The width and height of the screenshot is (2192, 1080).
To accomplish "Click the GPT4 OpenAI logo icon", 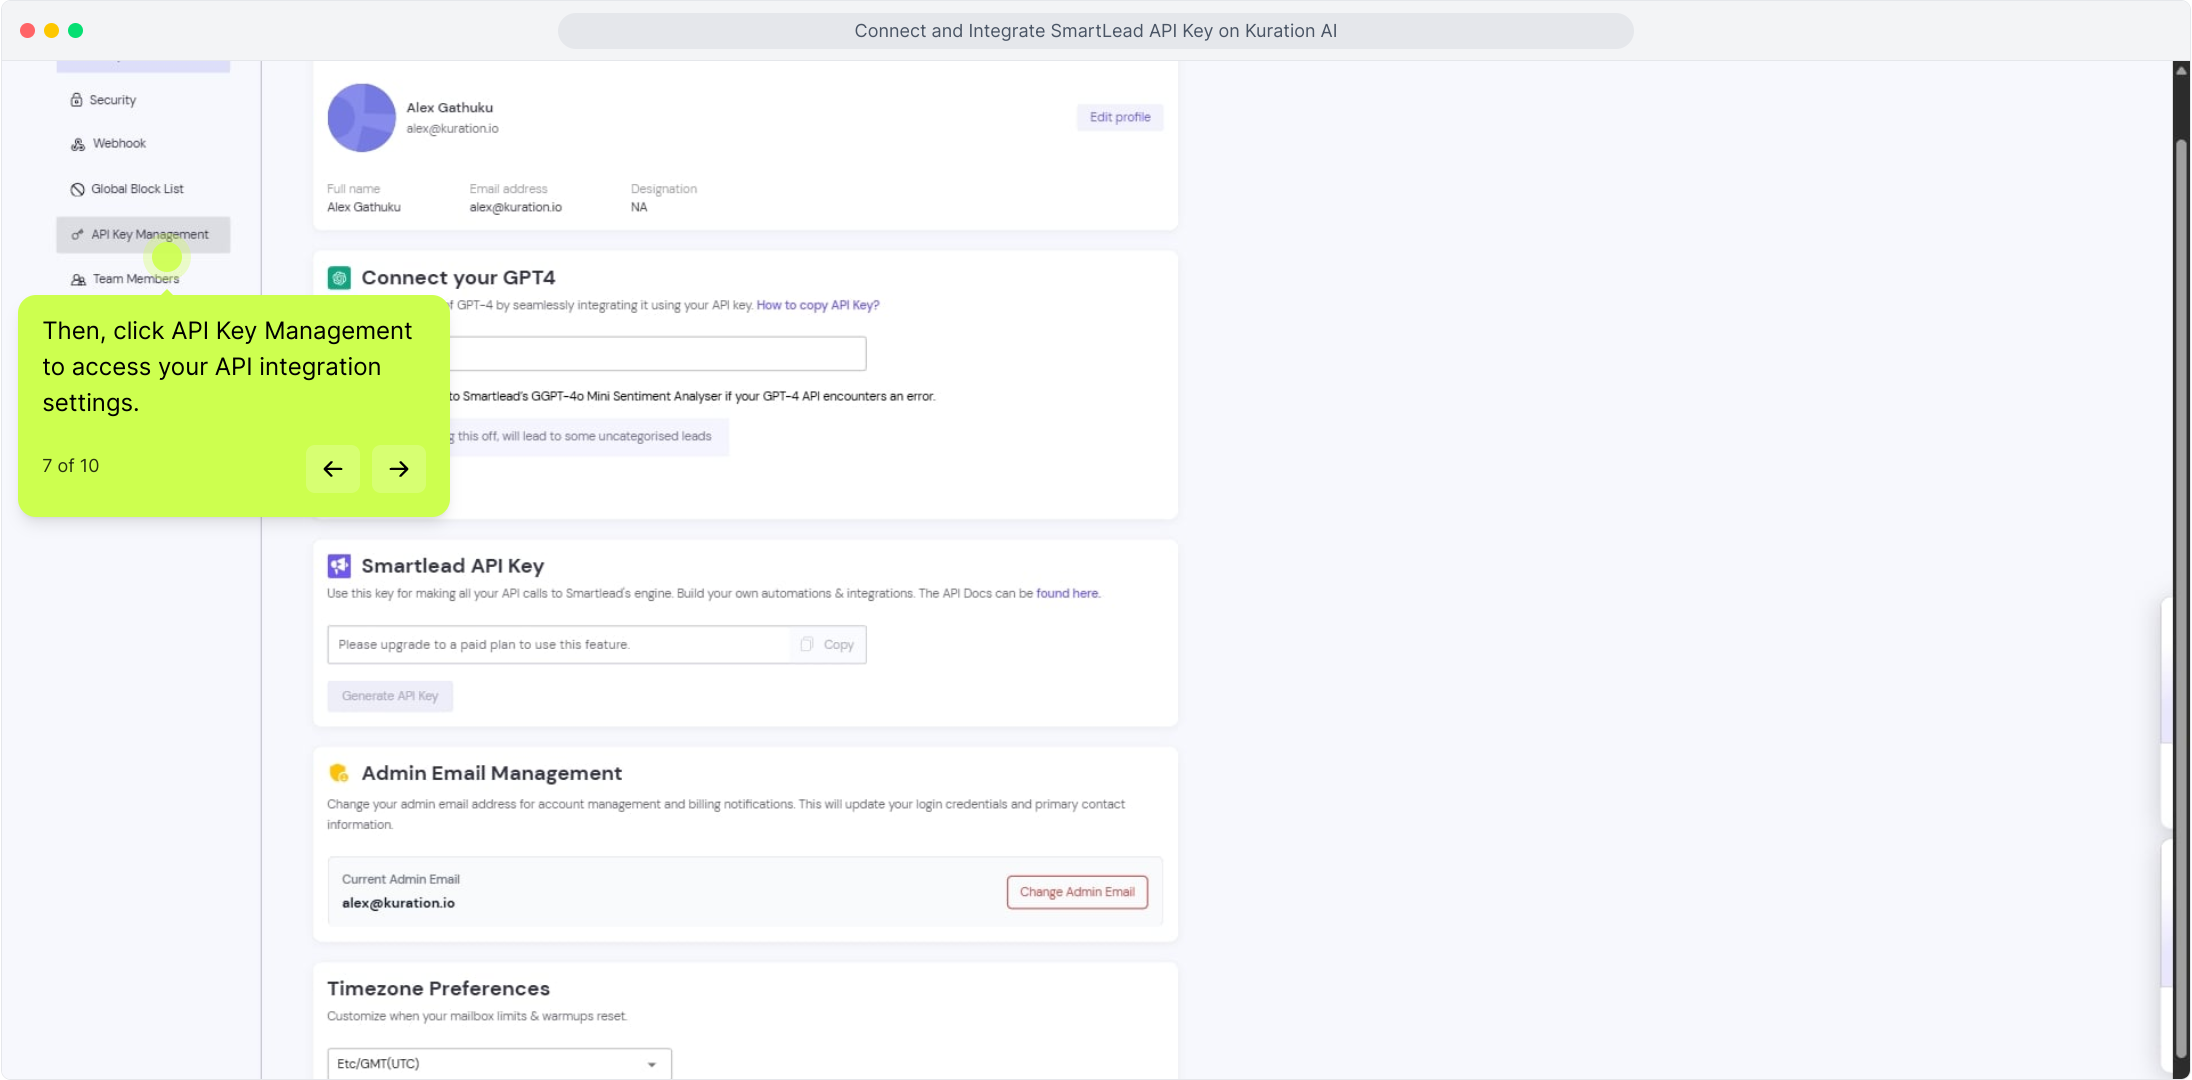I will pyautogui.click(x=339, y=278).
